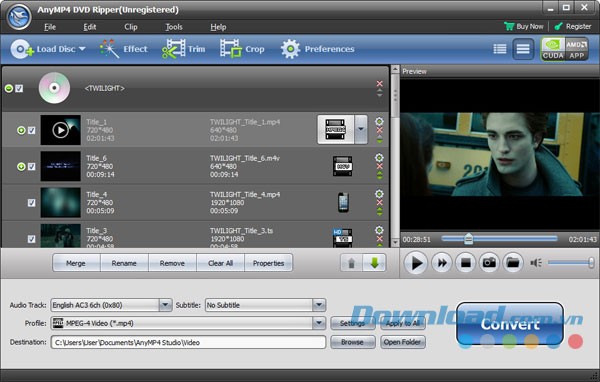Click the Properties button

(268, 263)
